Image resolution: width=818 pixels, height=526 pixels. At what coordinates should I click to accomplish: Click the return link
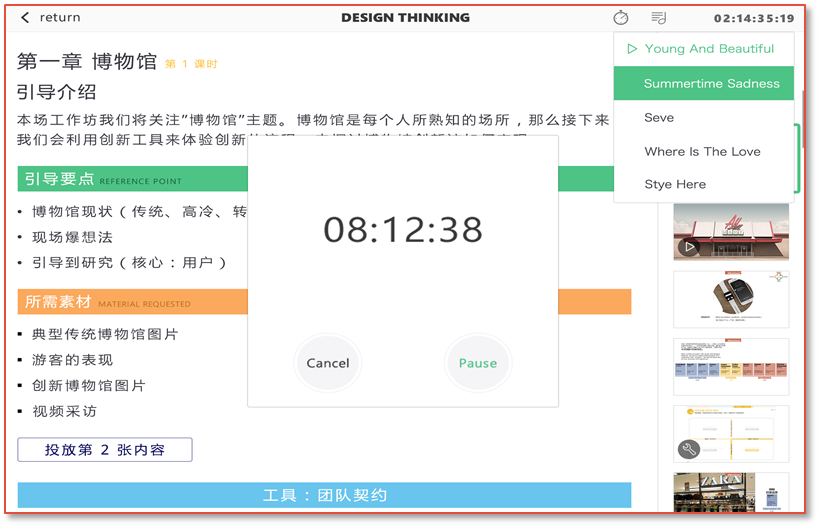point(60,18)
